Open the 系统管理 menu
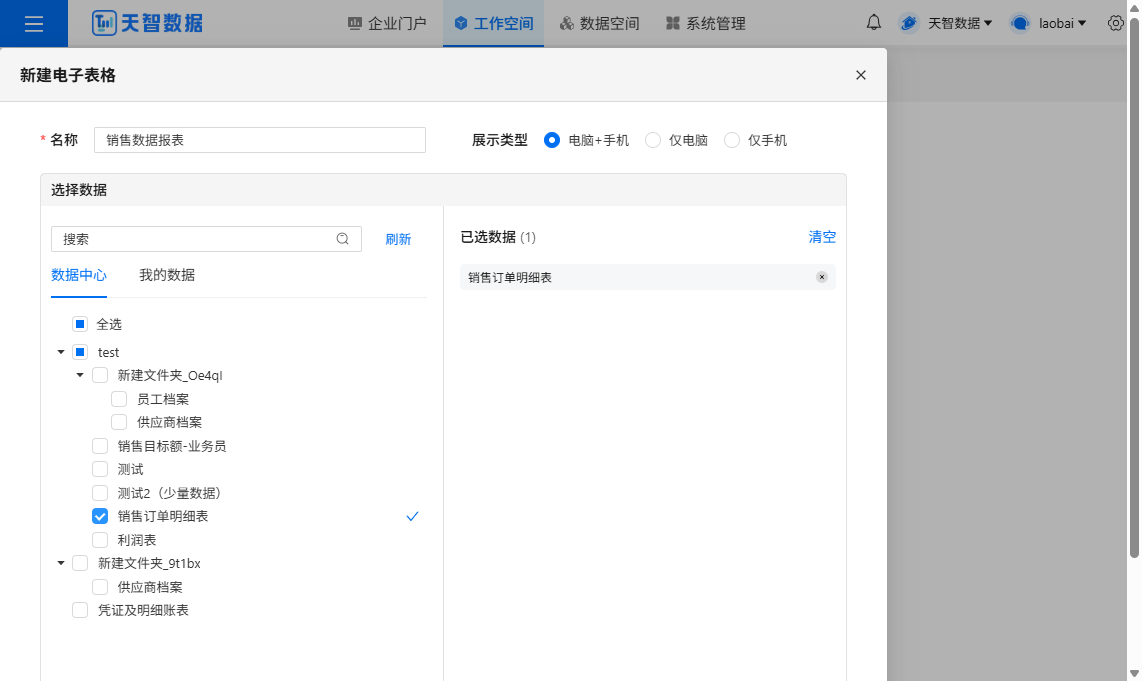1142x681 pixels. [706, 23]
